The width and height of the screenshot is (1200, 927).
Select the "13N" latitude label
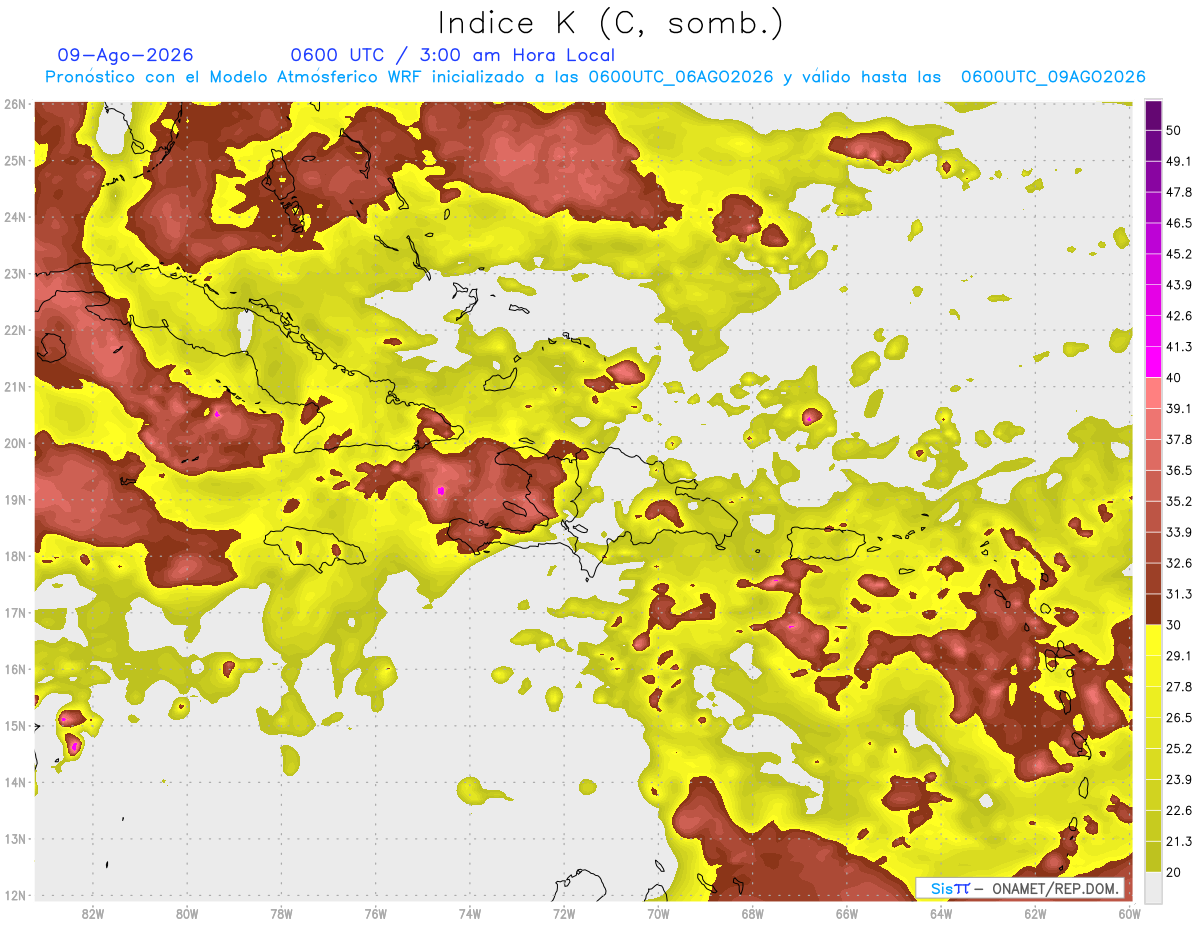15,838
